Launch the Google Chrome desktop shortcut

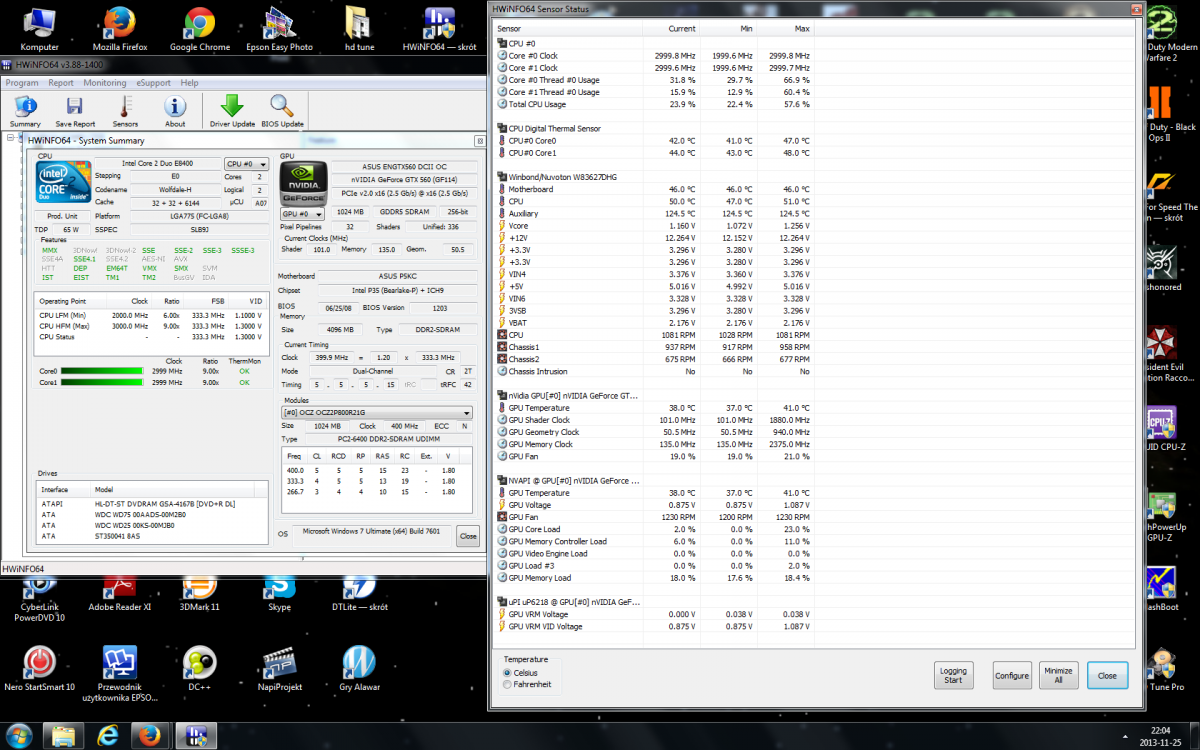[x=200, y=29]
